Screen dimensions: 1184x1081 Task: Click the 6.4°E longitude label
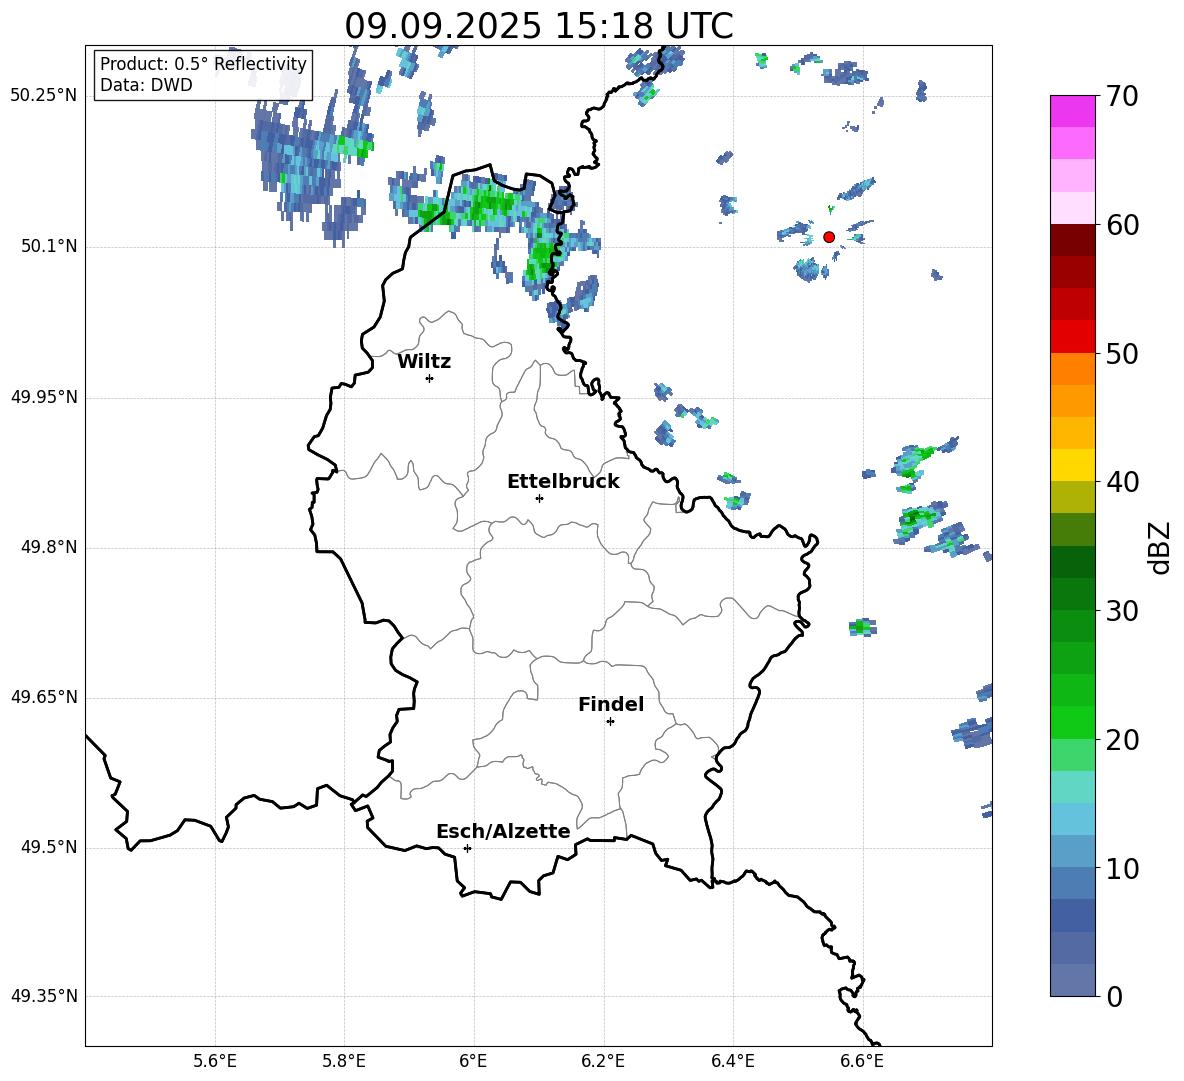tap(732, 1061)
